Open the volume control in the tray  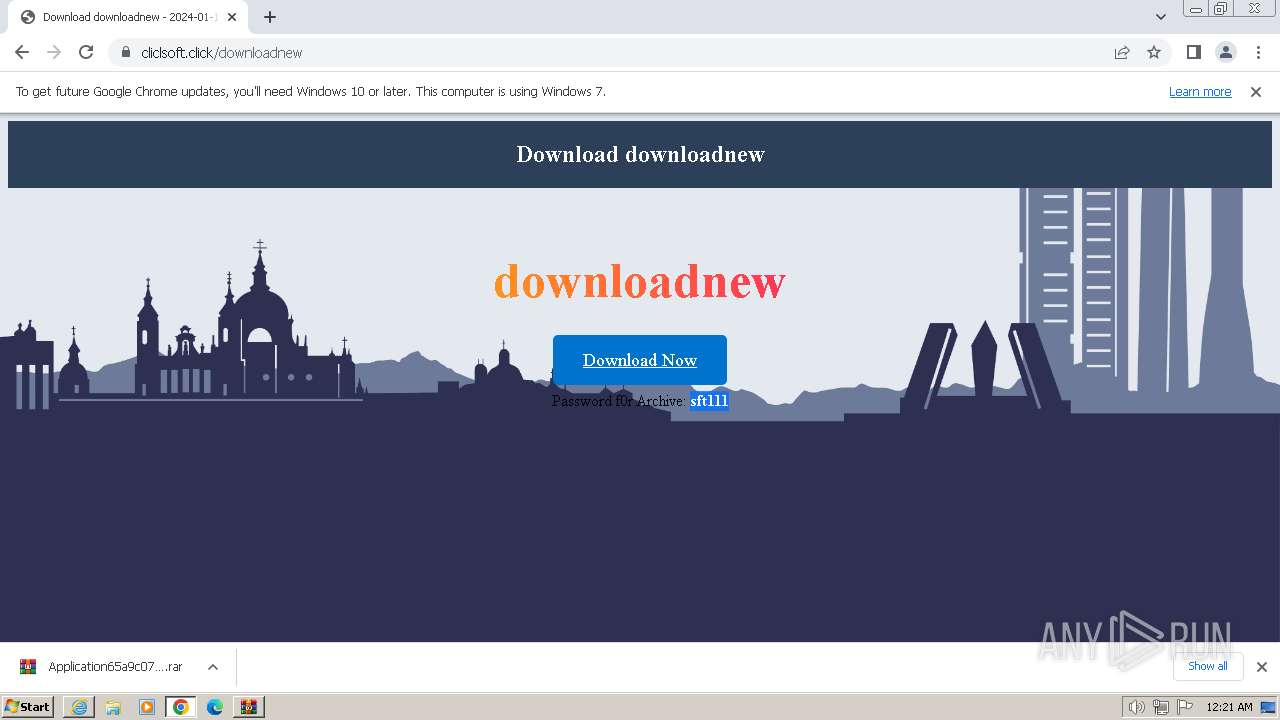[1136, 707]
